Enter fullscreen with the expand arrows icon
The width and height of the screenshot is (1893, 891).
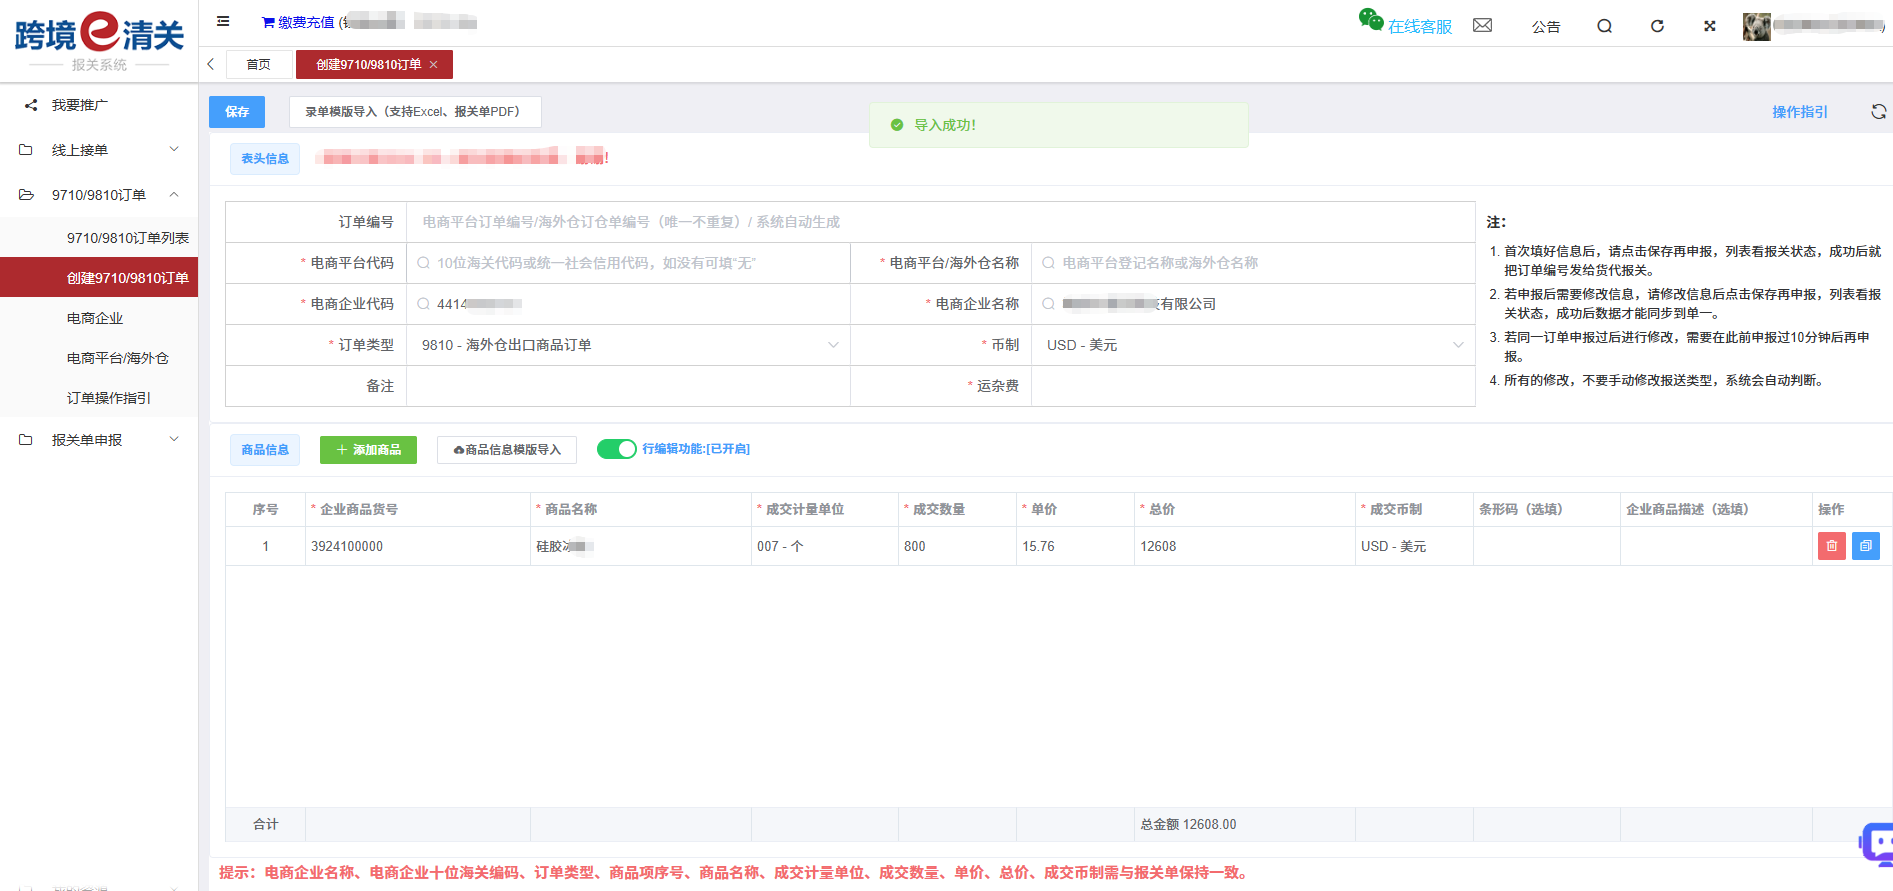coord(1709,26)
